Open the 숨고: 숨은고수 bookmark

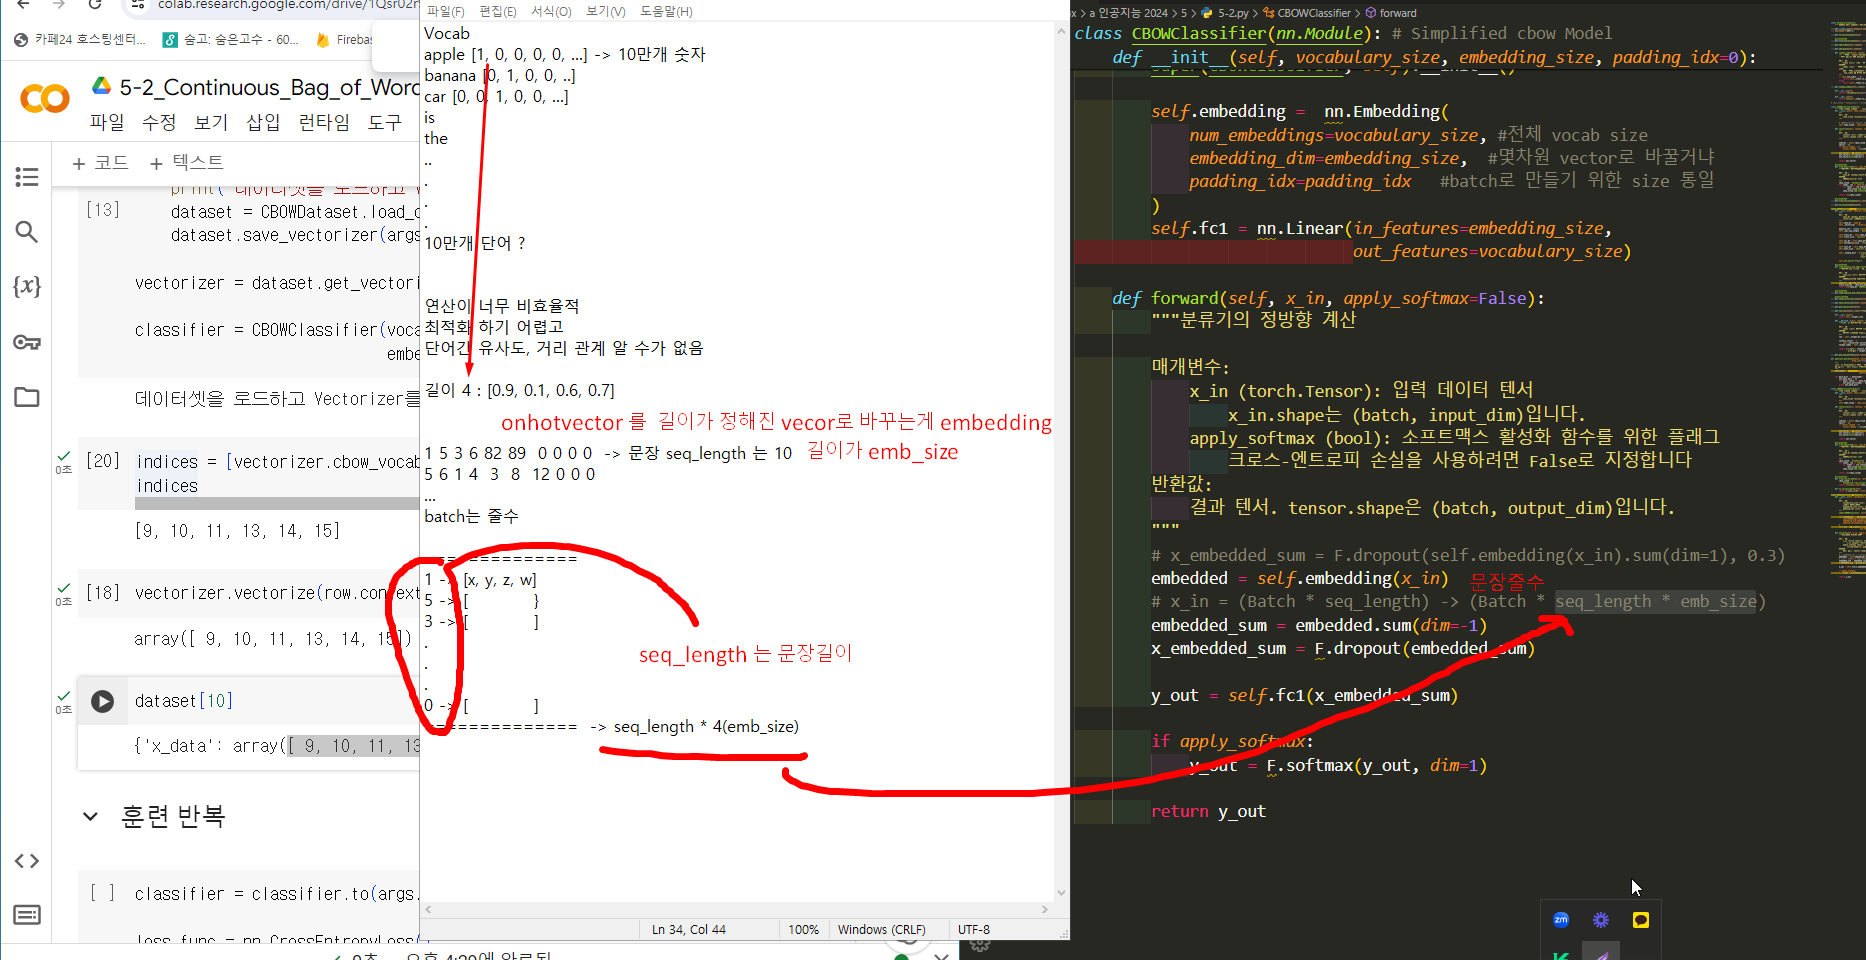pos(231,40)
